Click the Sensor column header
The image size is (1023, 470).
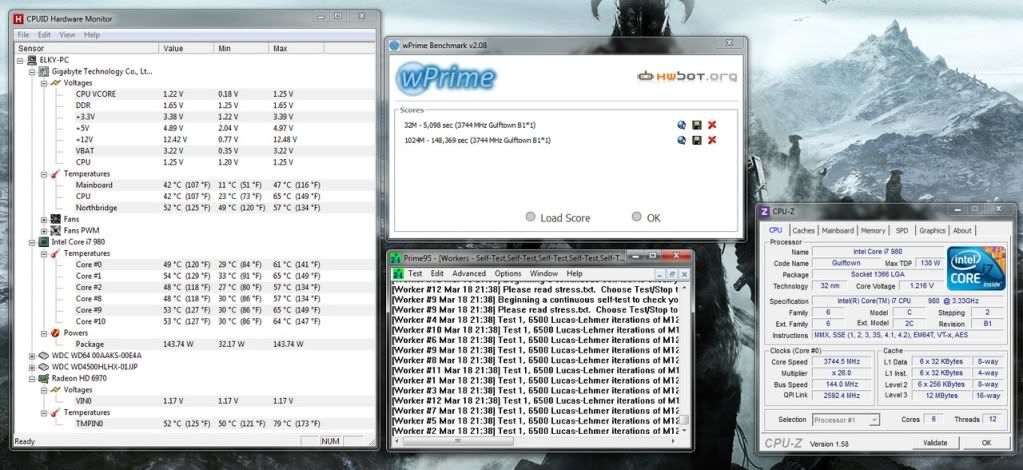click(x=86, y=48)
